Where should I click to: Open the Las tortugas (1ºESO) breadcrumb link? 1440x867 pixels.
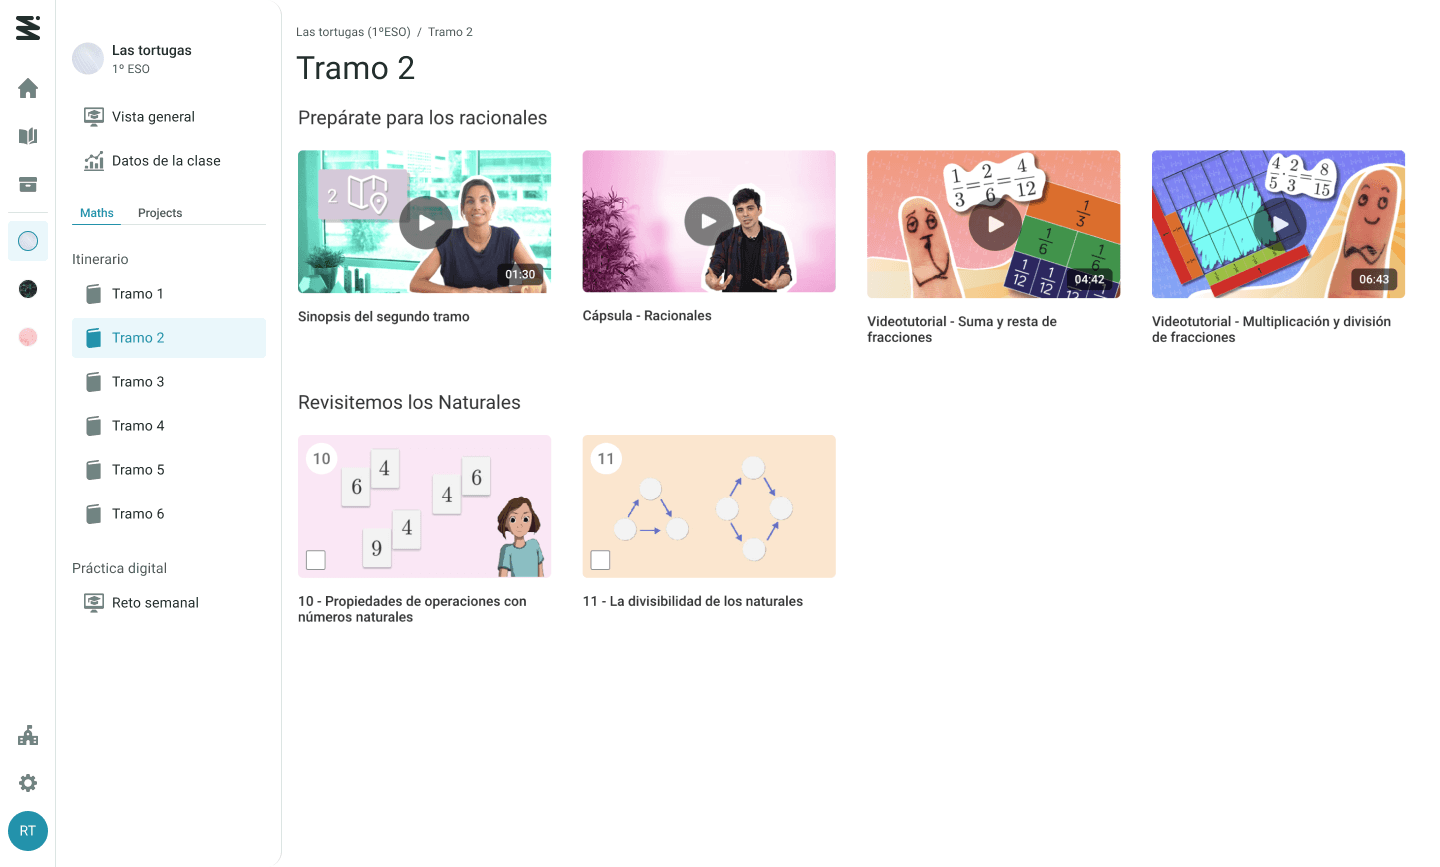[x=353, y=32]
